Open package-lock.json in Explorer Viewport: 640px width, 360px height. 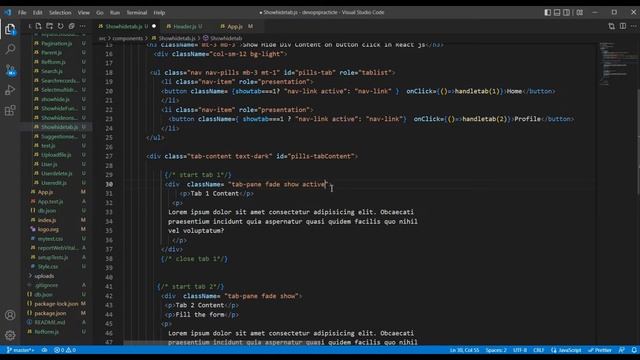[x=56, y=304]
